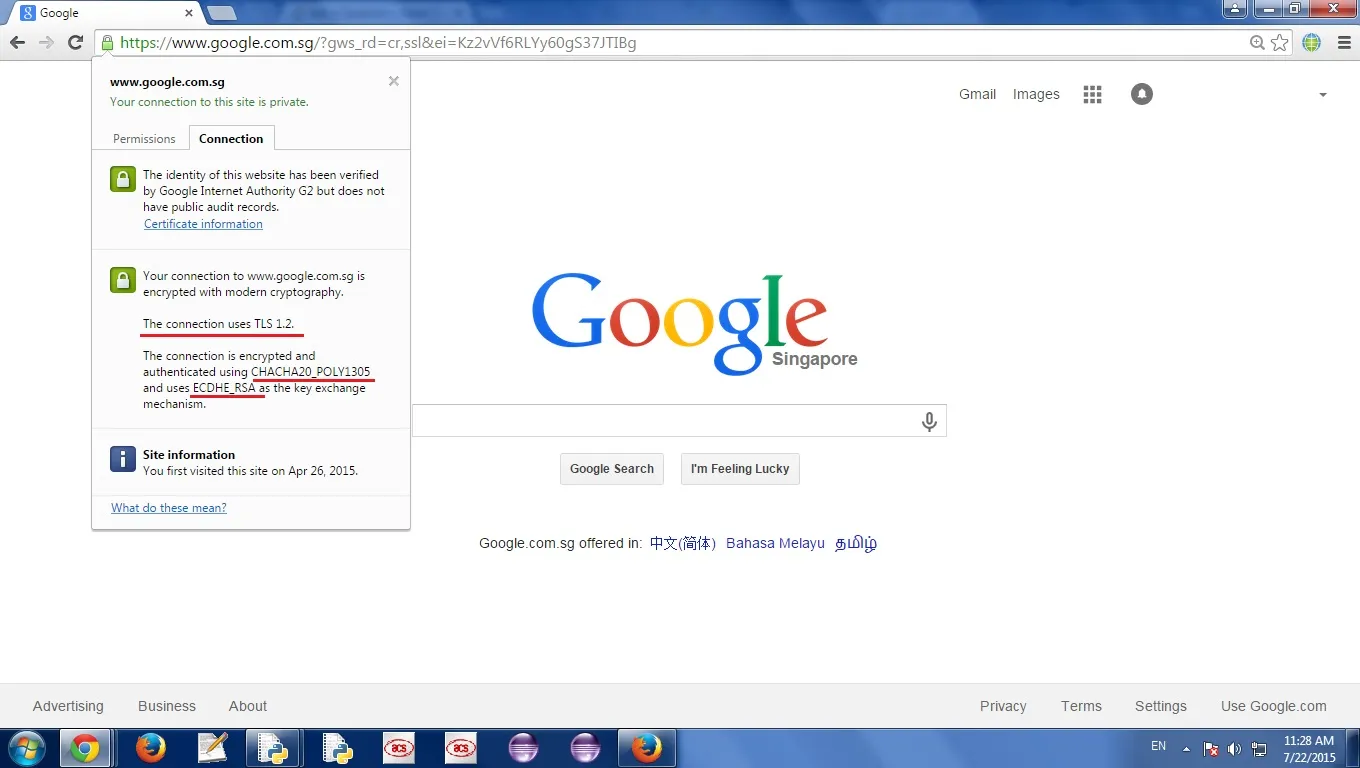This screenshot has width=1360, height=768.
Task: Bookmark this page with the star icon
Action: tap(1279, 43)
